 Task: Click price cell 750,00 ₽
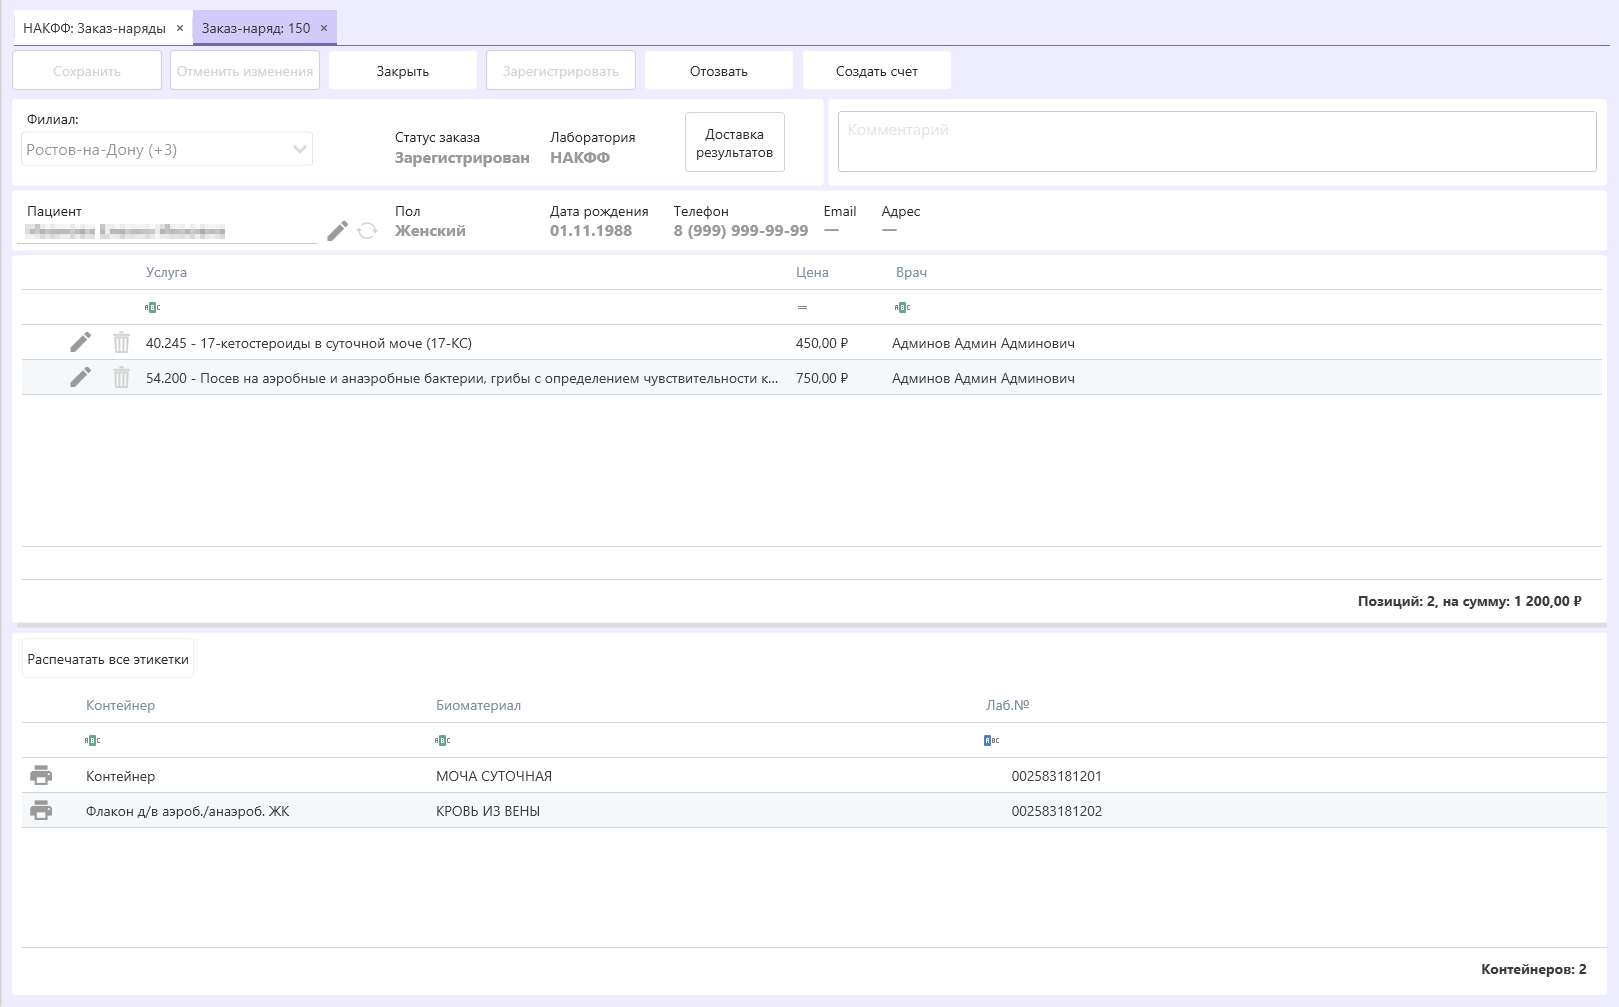pos(822,378)
